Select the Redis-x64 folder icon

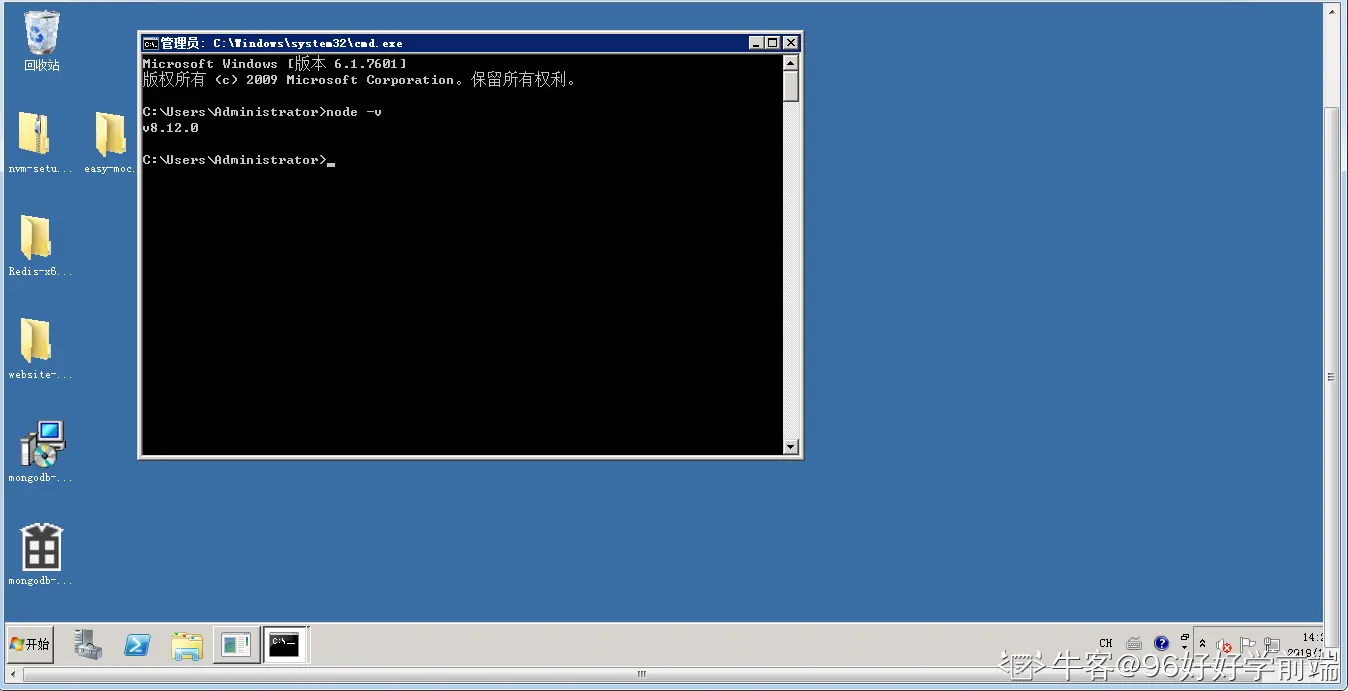(40, 246)
